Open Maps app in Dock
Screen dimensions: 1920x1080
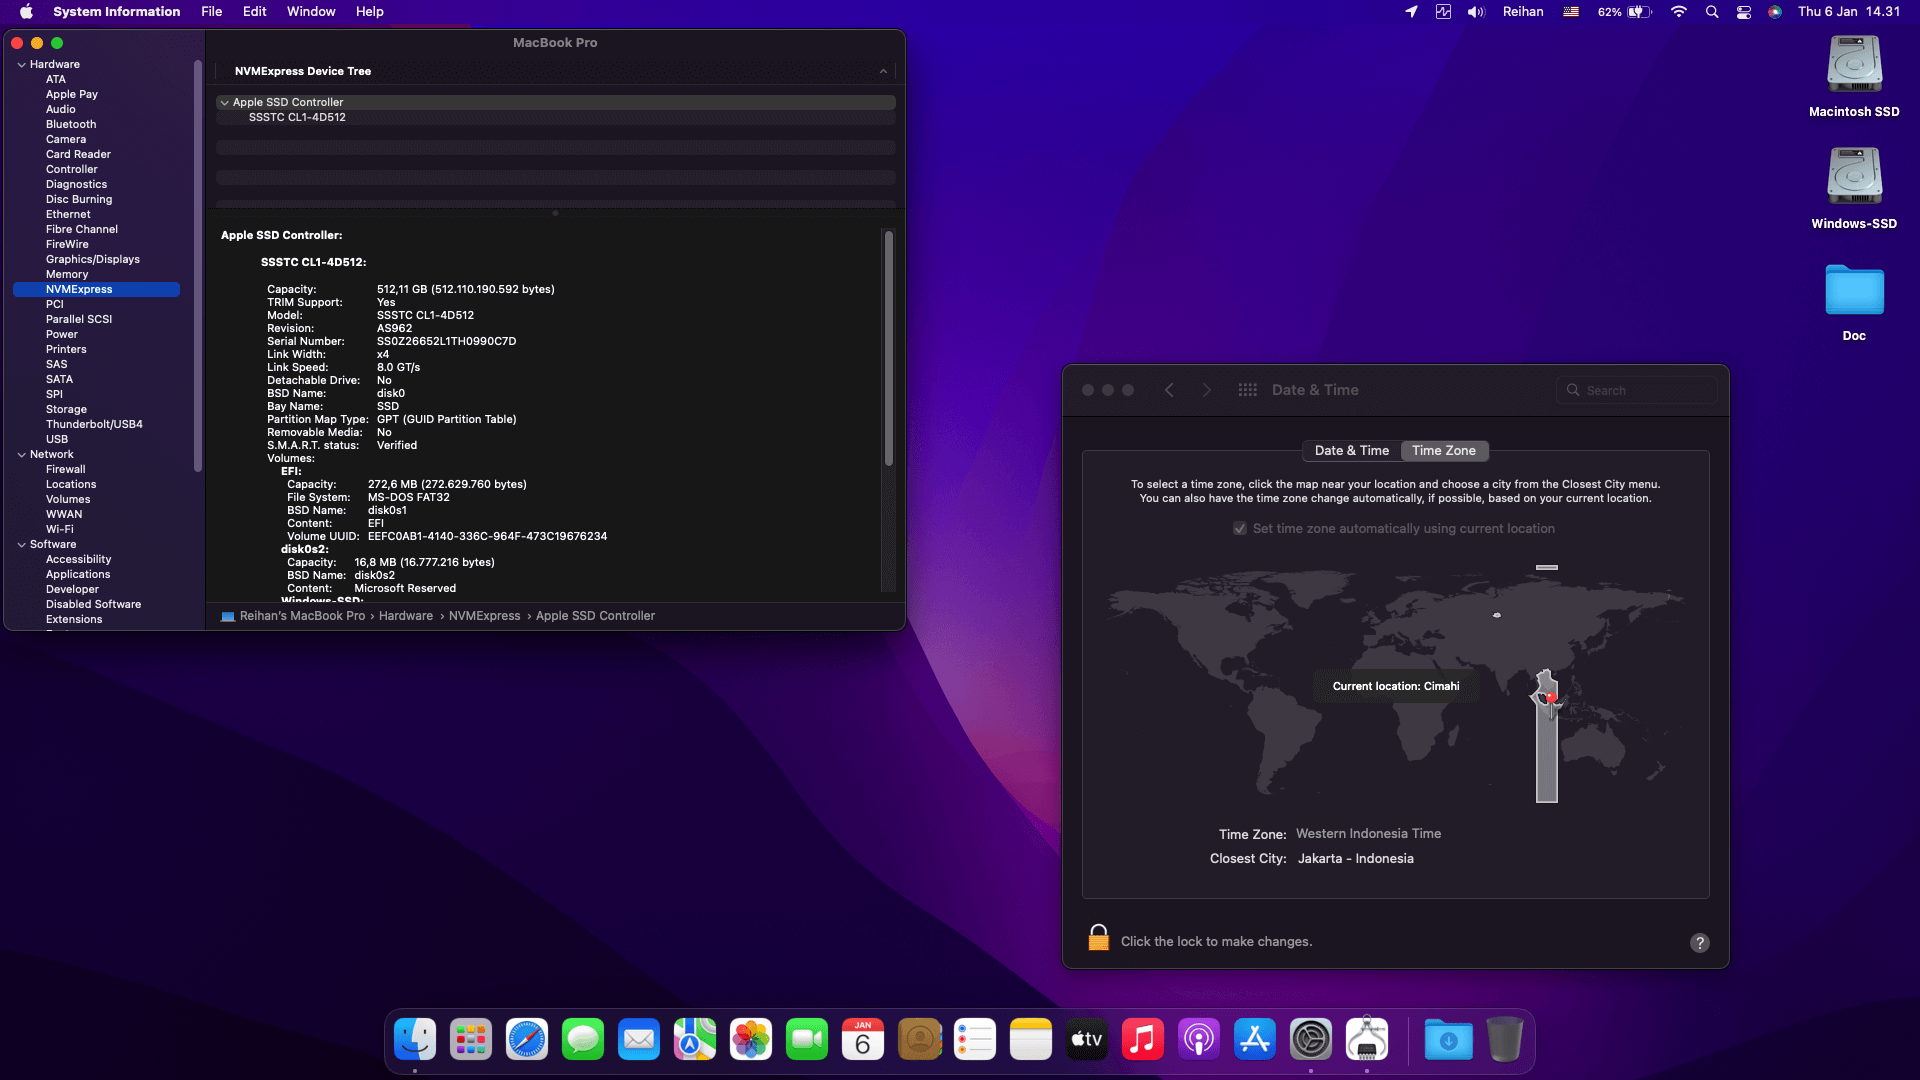[695, 1040]
